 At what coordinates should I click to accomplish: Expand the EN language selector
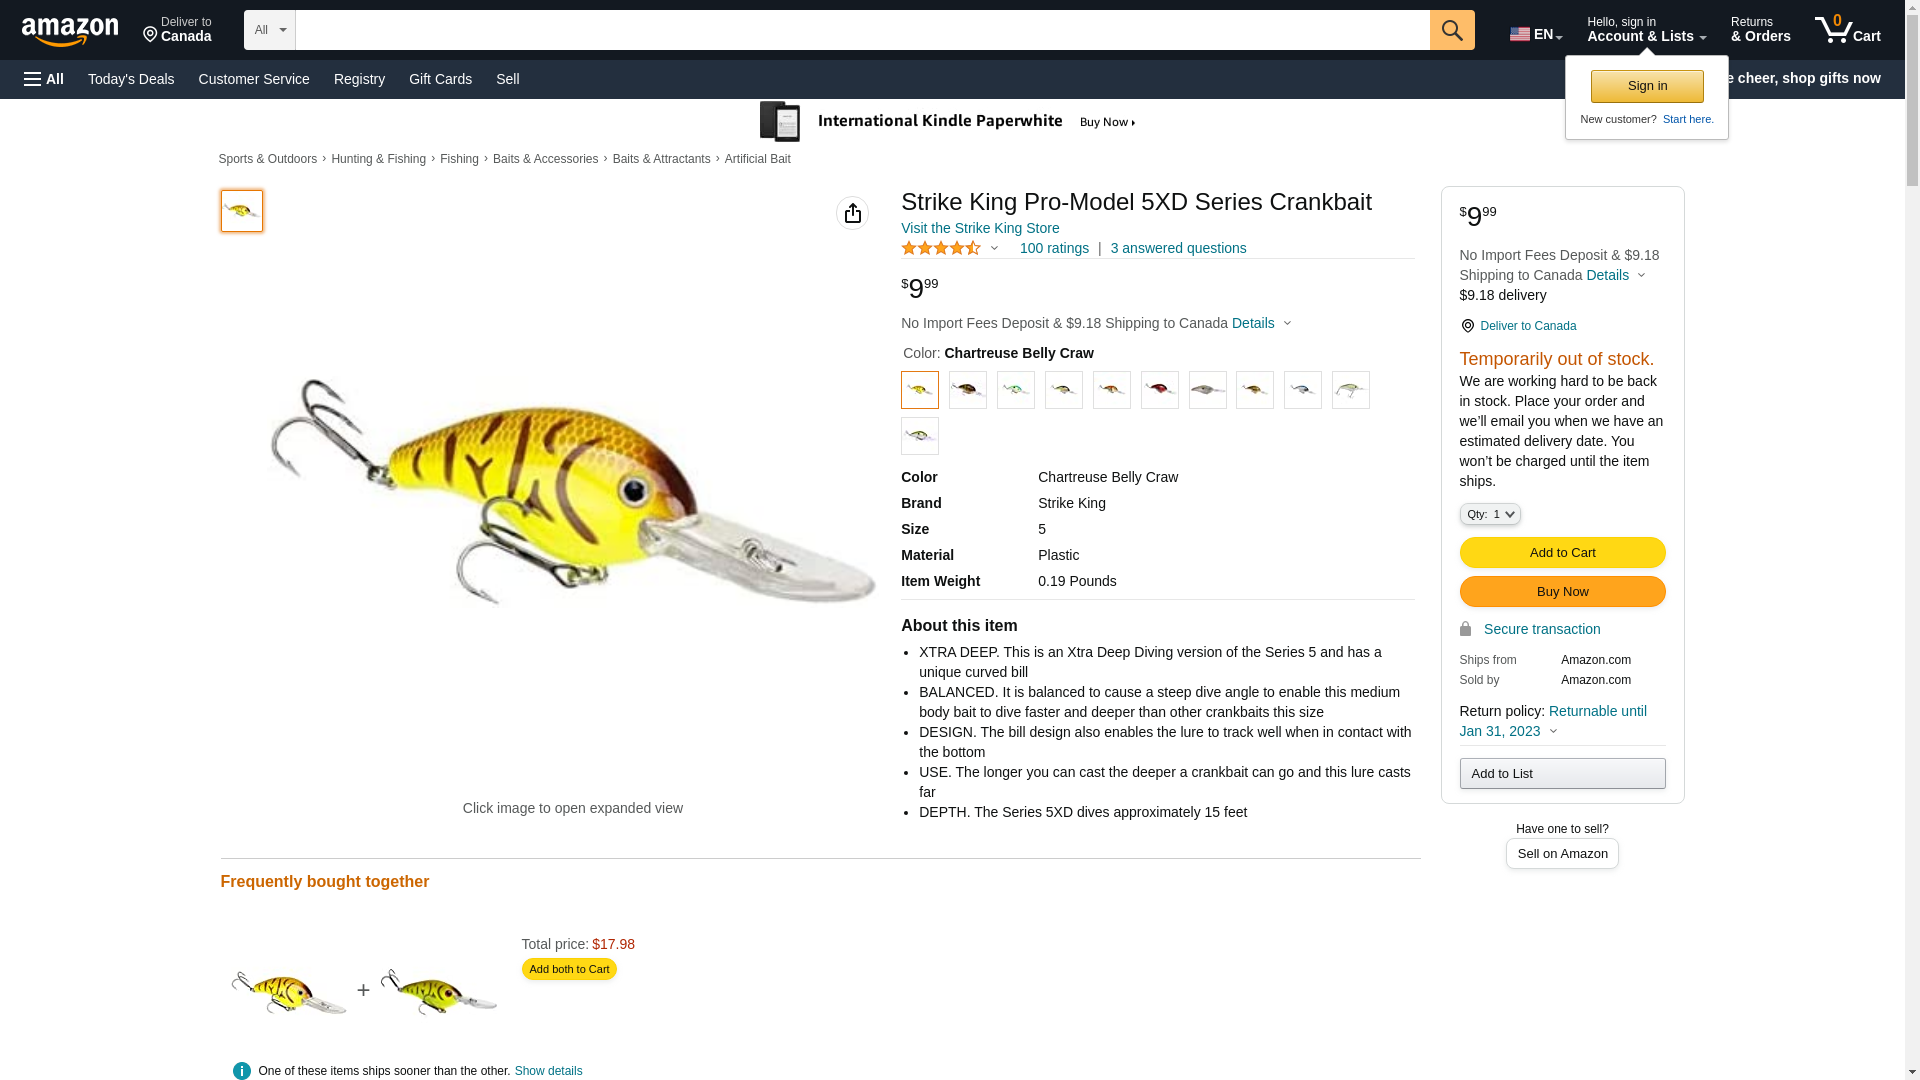point(1535,34)
